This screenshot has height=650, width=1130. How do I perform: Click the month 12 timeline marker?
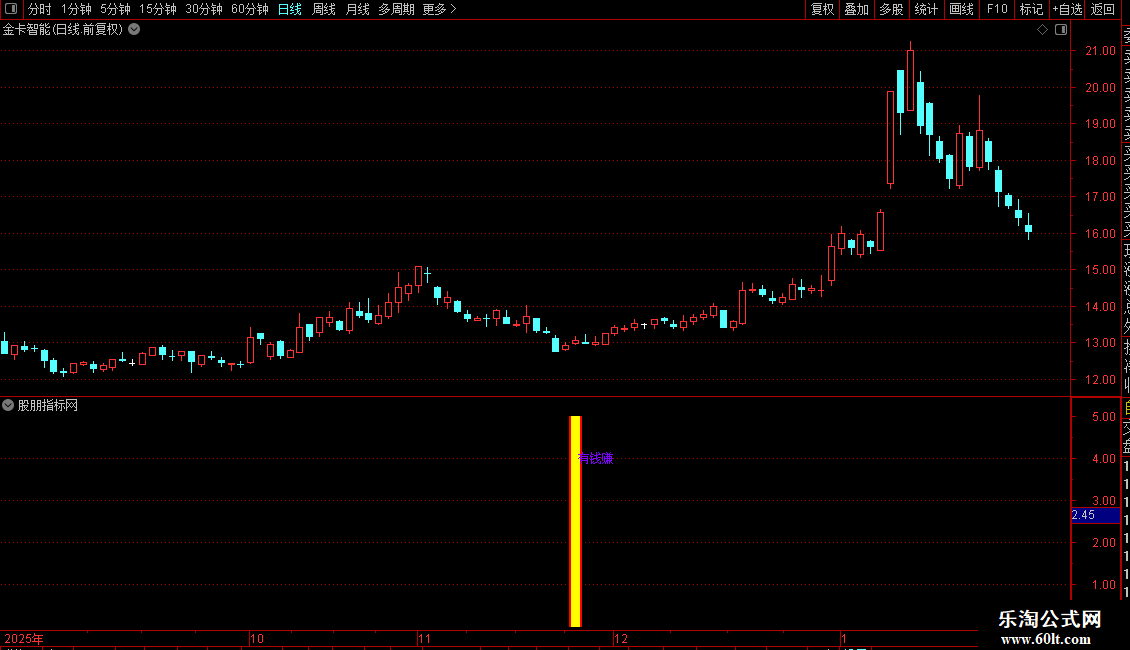tap(620, 638)
